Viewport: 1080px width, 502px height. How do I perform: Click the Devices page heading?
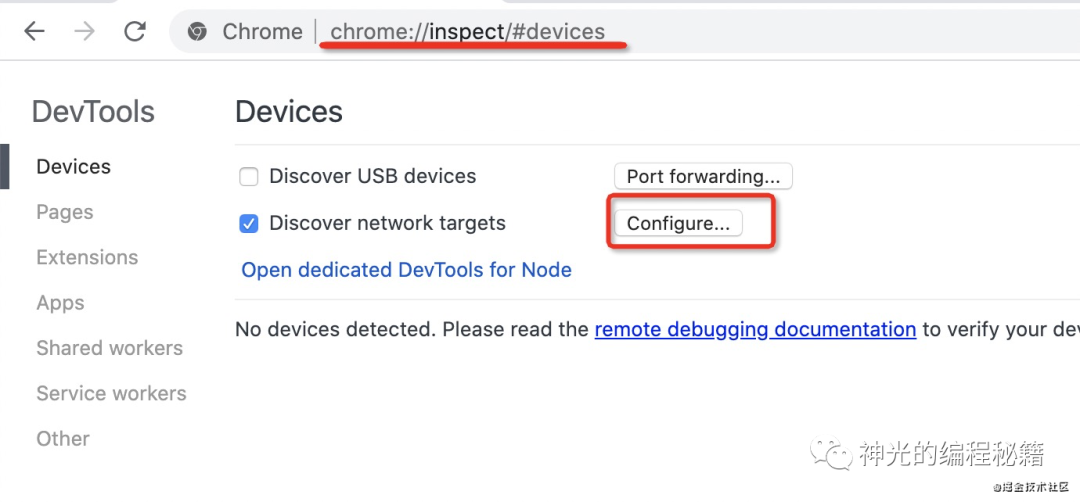289,112
